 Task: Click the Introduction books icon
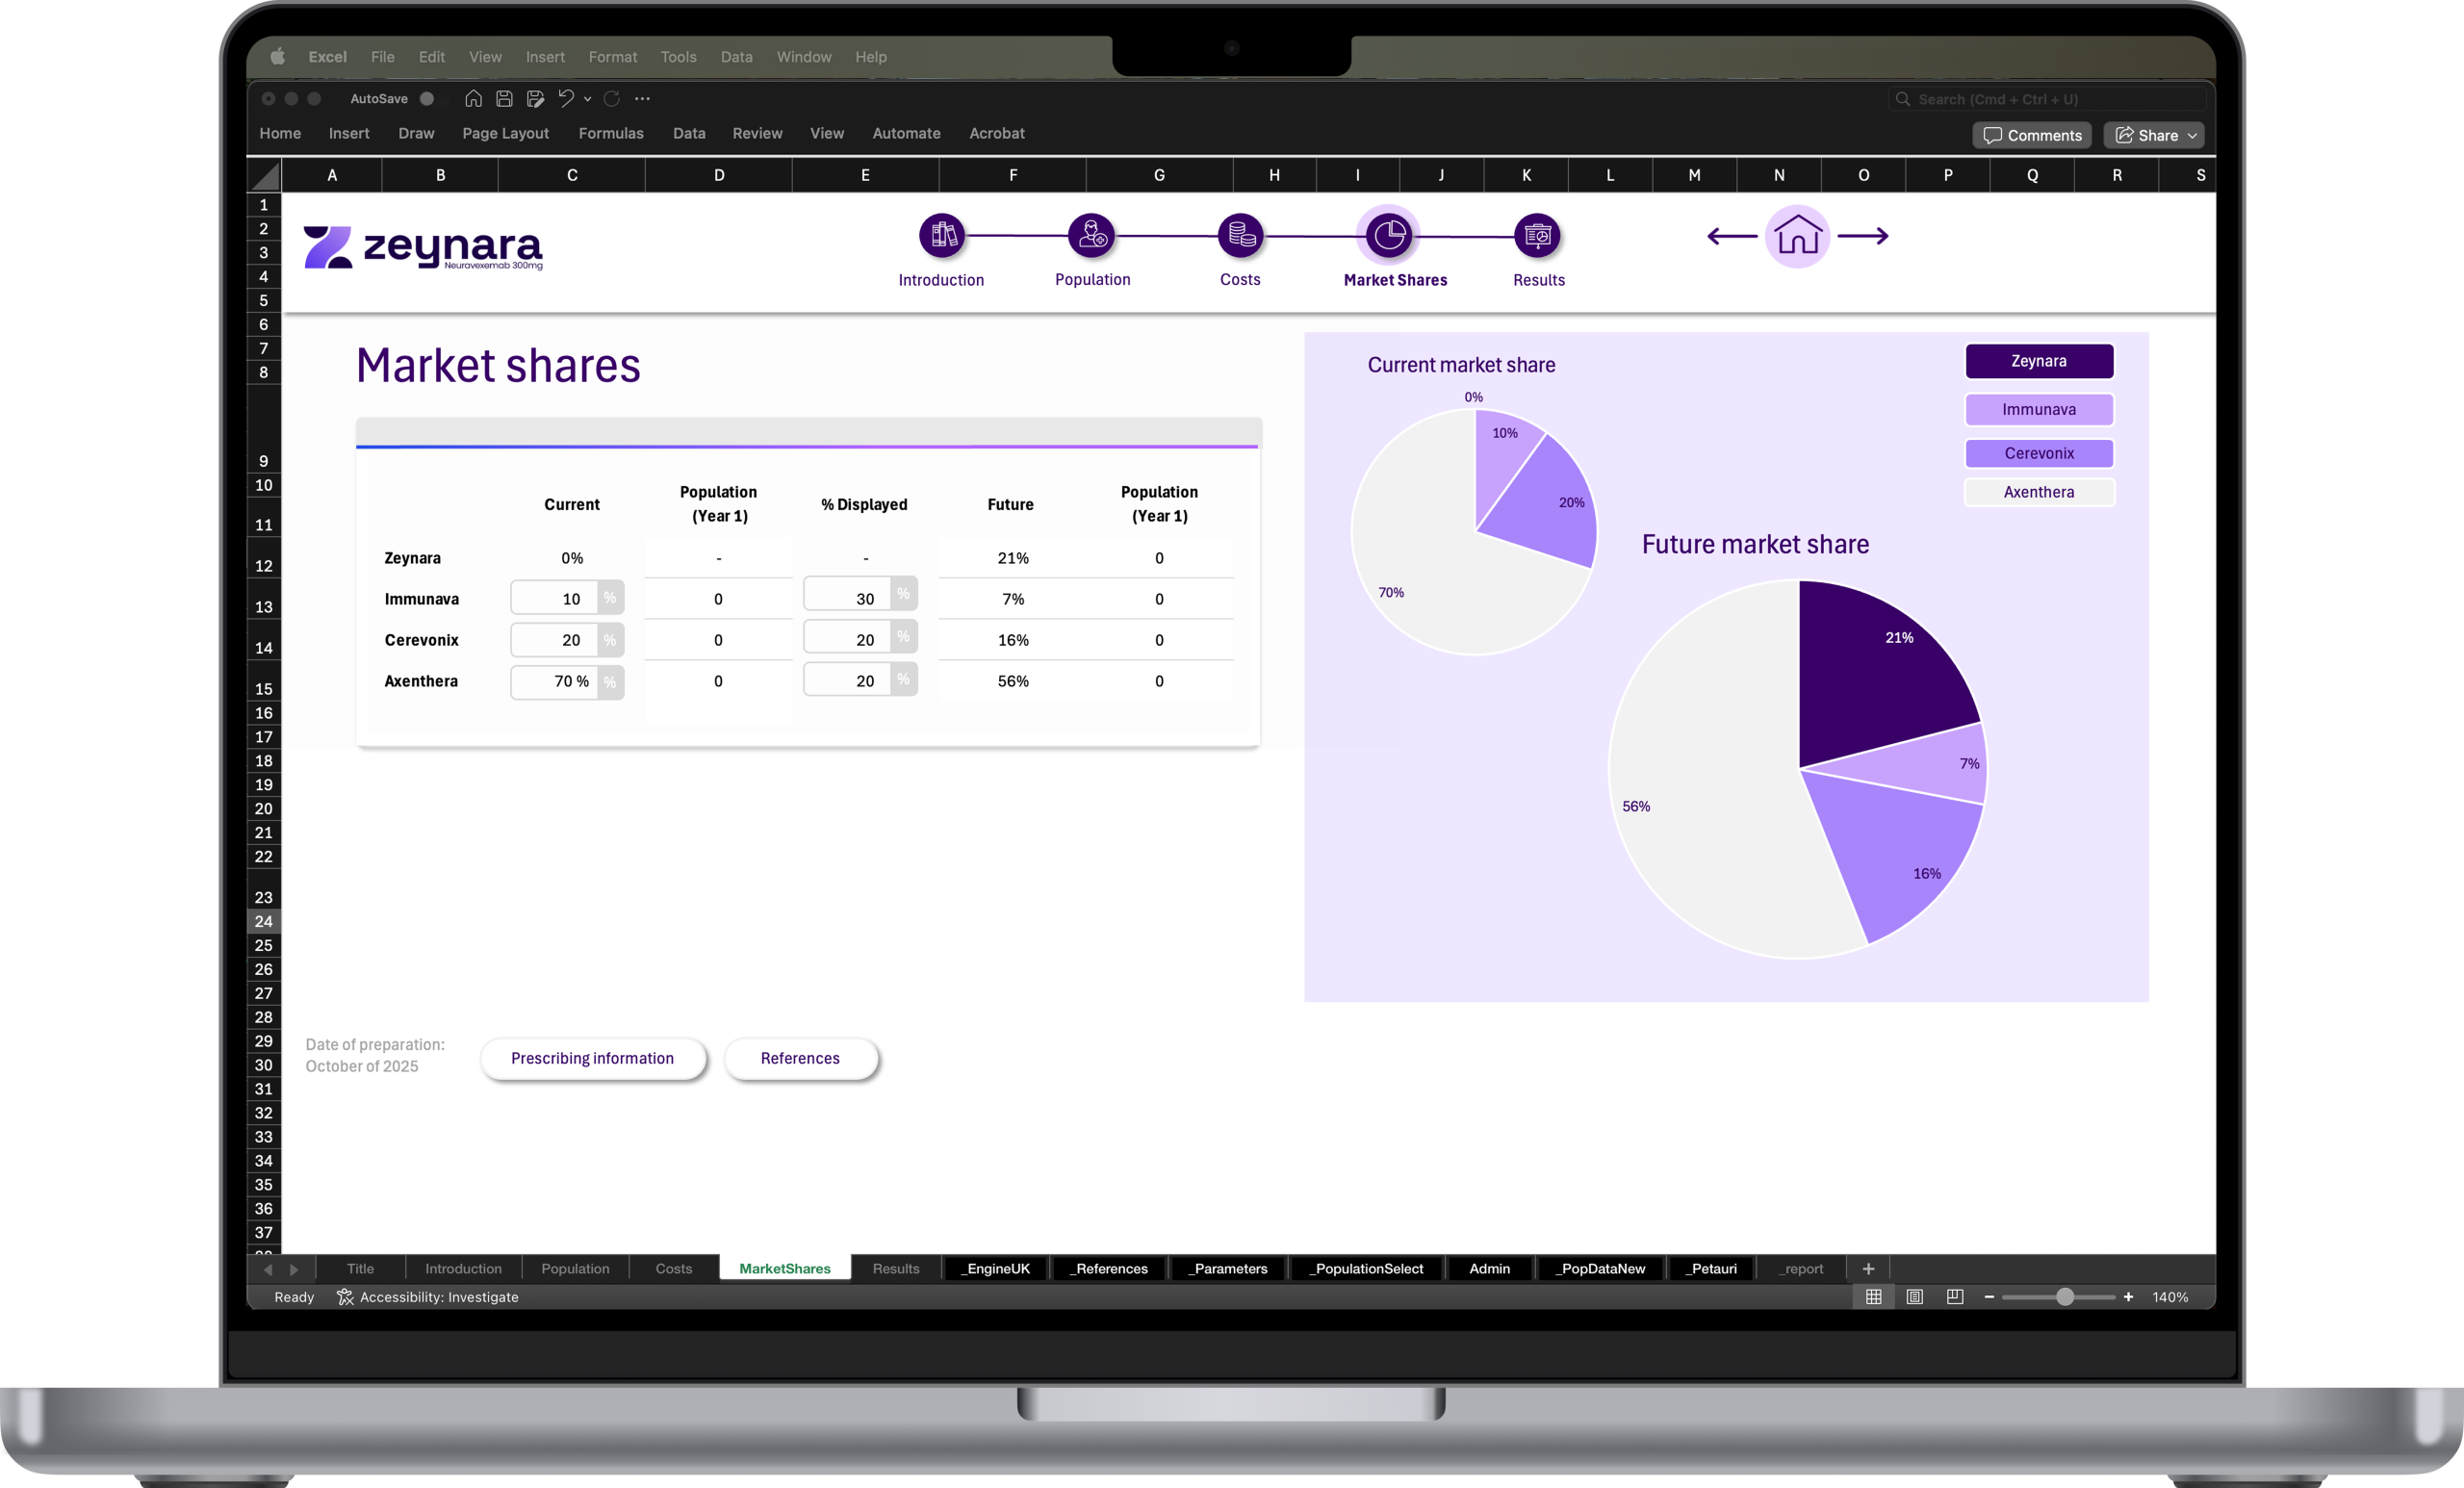pos(942,236)
